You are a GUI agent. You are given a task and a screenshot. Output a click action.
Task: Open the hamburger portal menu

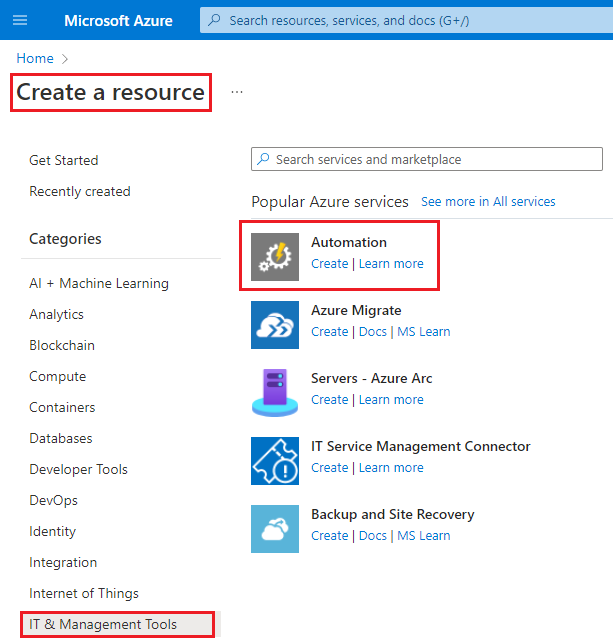(x=20, y=20)
